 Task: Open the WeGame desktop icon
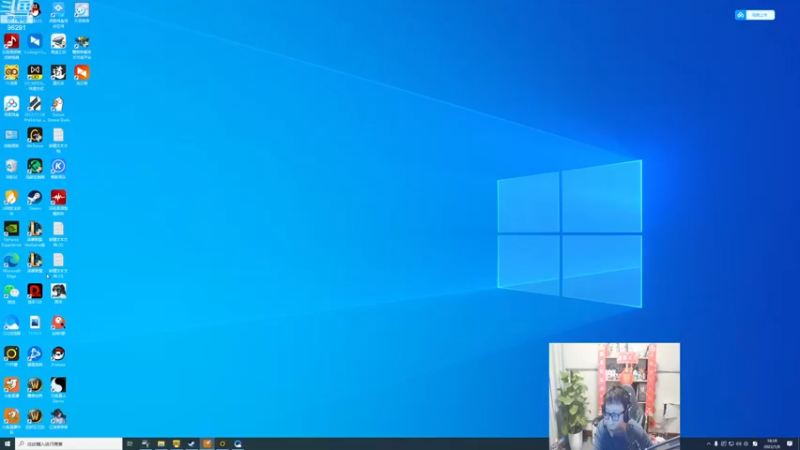[x=35, y=135]
